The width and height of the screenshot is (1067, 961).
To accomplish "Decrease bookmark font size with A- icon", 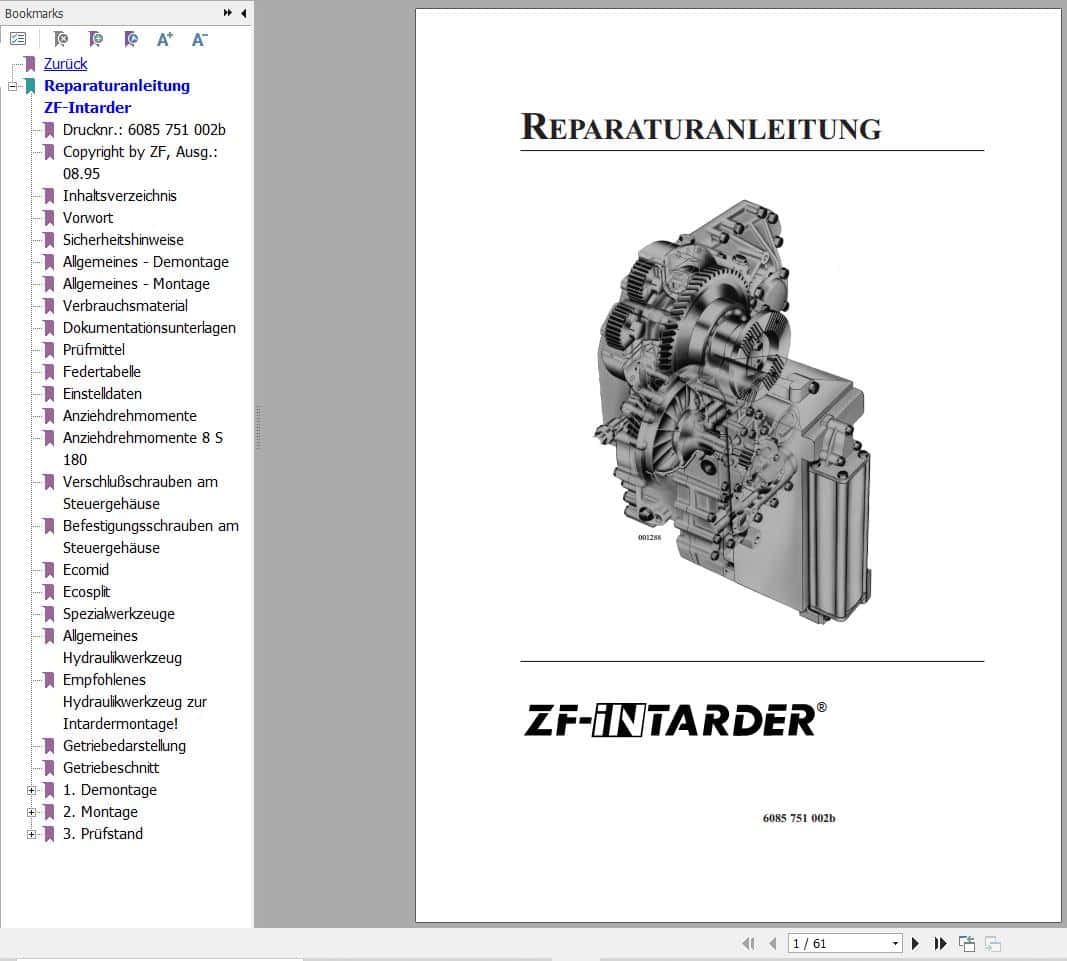I will click(x=199, y=39).
